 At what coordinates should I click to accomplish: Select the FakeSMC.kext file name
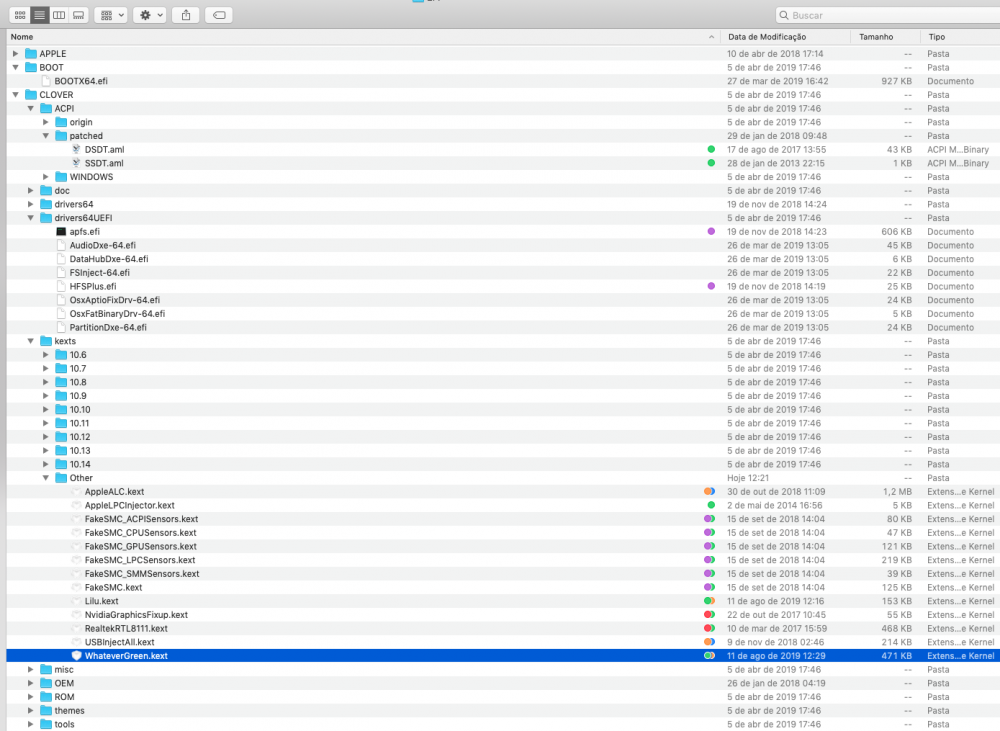coord(114,587)
